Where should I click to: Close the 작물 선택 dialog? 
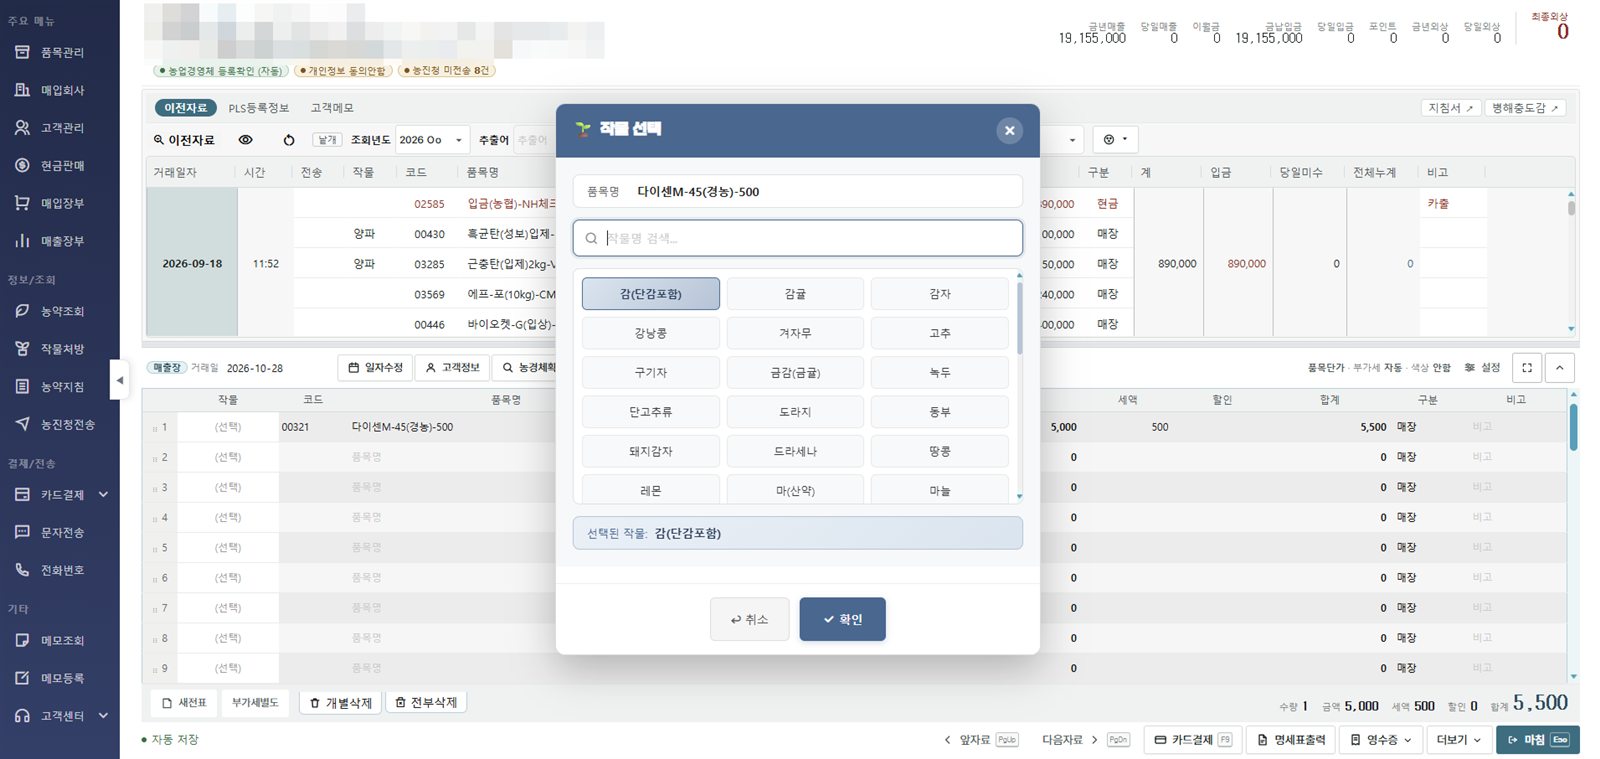(1010, 130)
